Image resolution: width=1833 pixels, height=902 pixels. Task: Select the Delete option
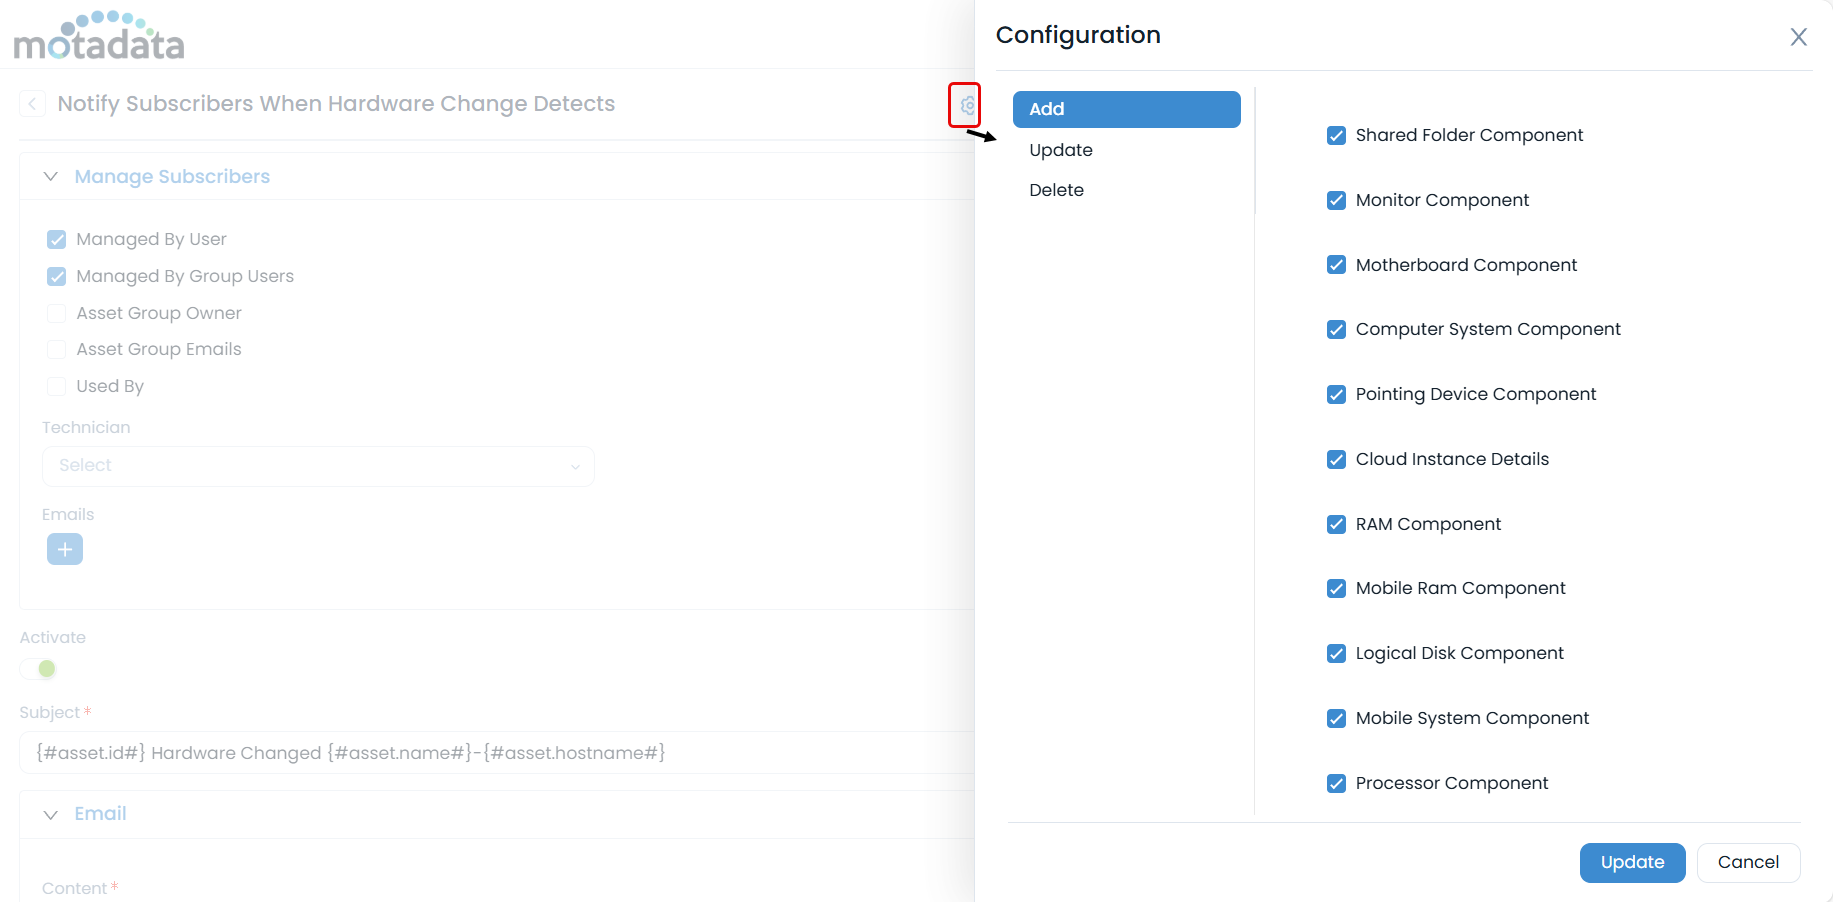pos(1056,189)
